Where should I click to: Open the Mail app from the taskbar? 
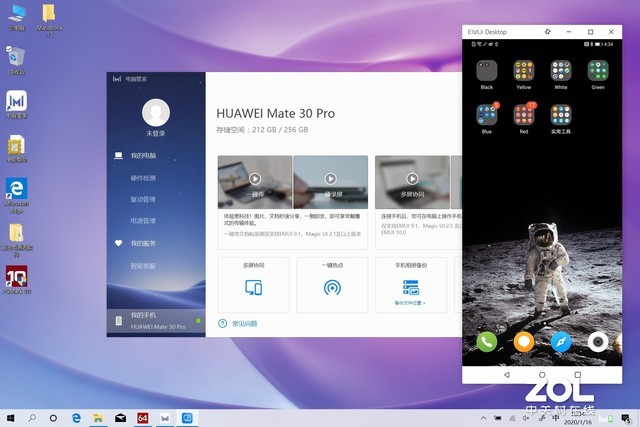pyautogui.click(x=120, y=418)
